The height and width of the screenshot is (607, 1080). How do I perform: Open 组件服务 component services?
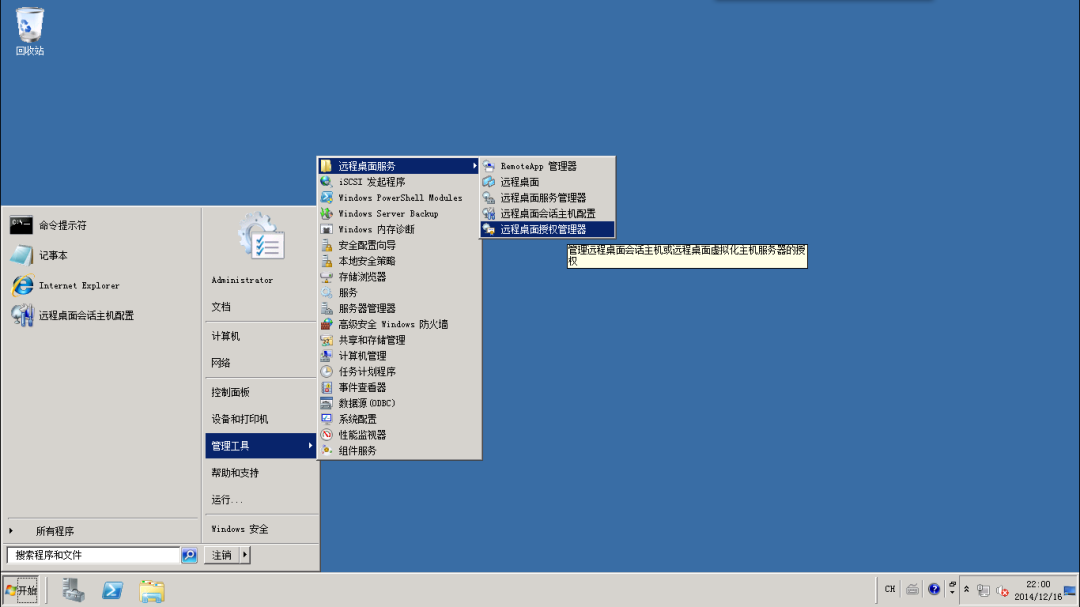point(399,451)
